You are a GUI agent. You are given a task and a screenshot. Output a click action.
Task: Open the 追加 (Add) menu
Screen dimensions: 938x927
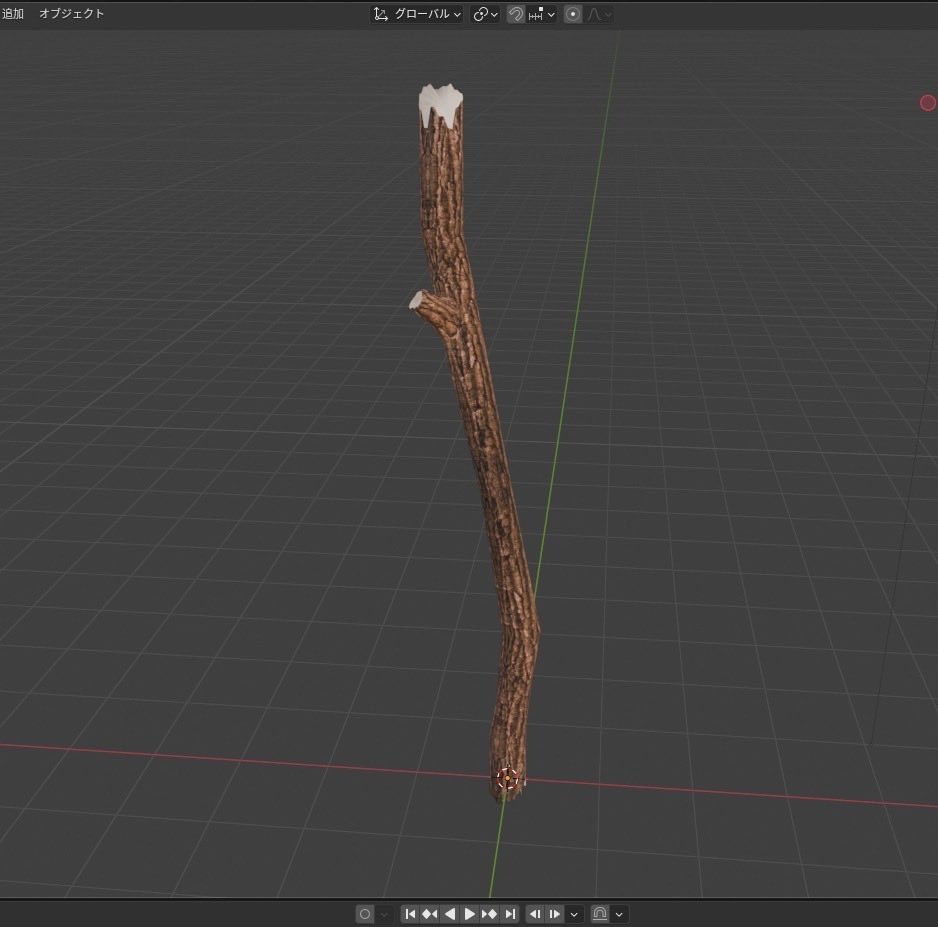(12, 13)
